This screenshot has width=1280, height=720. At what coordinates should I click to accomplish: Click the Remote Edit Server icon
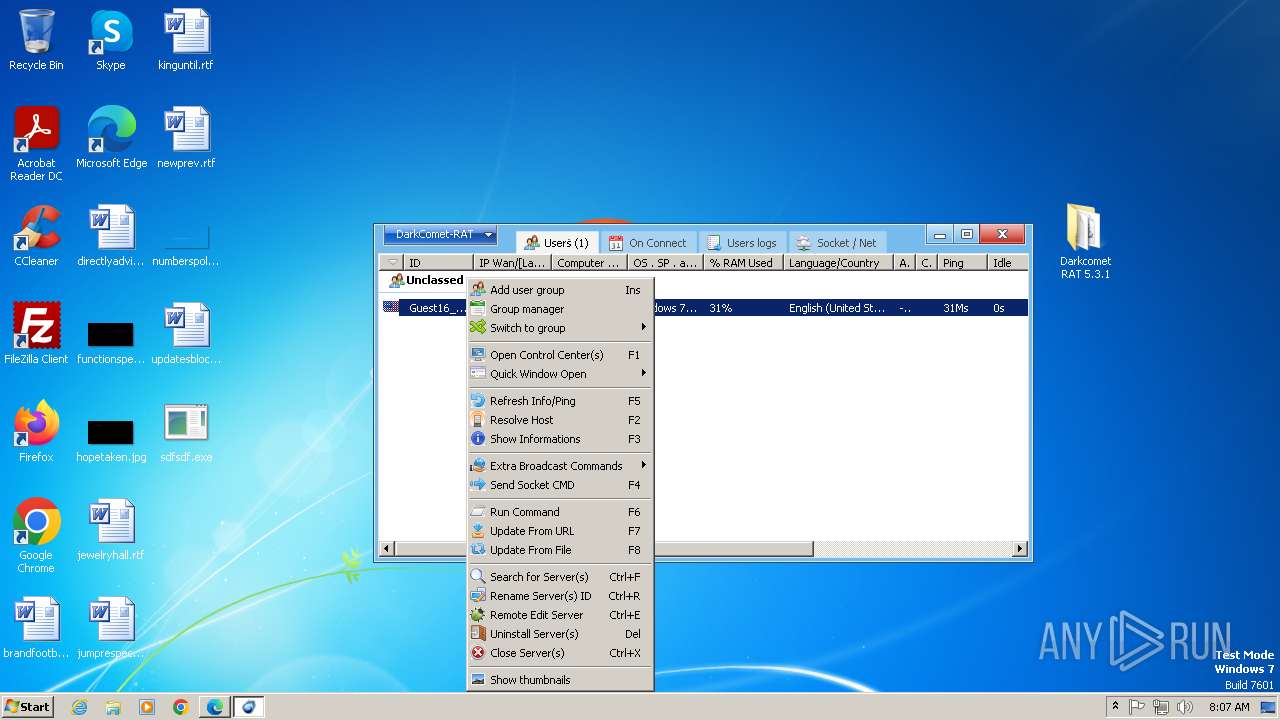478,615
